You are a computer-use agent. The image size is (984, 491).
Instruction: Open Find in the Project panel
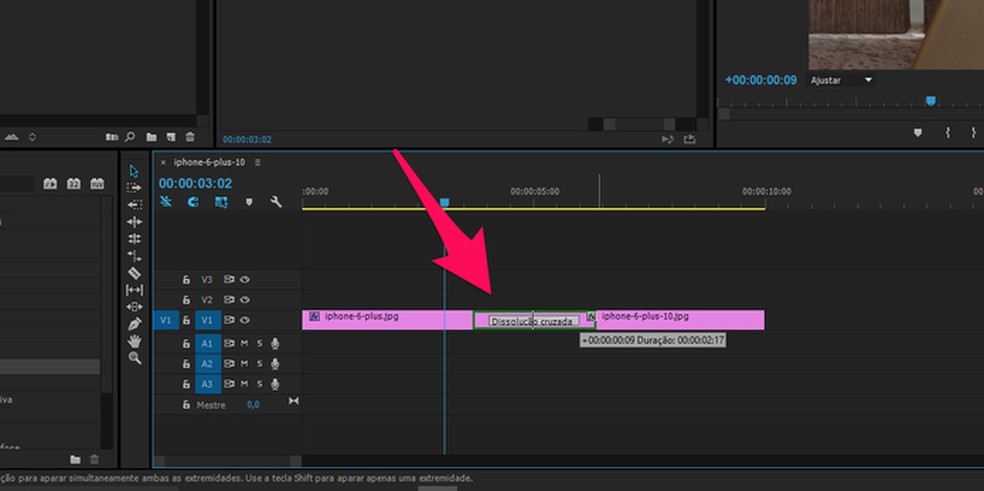[130, 136]
